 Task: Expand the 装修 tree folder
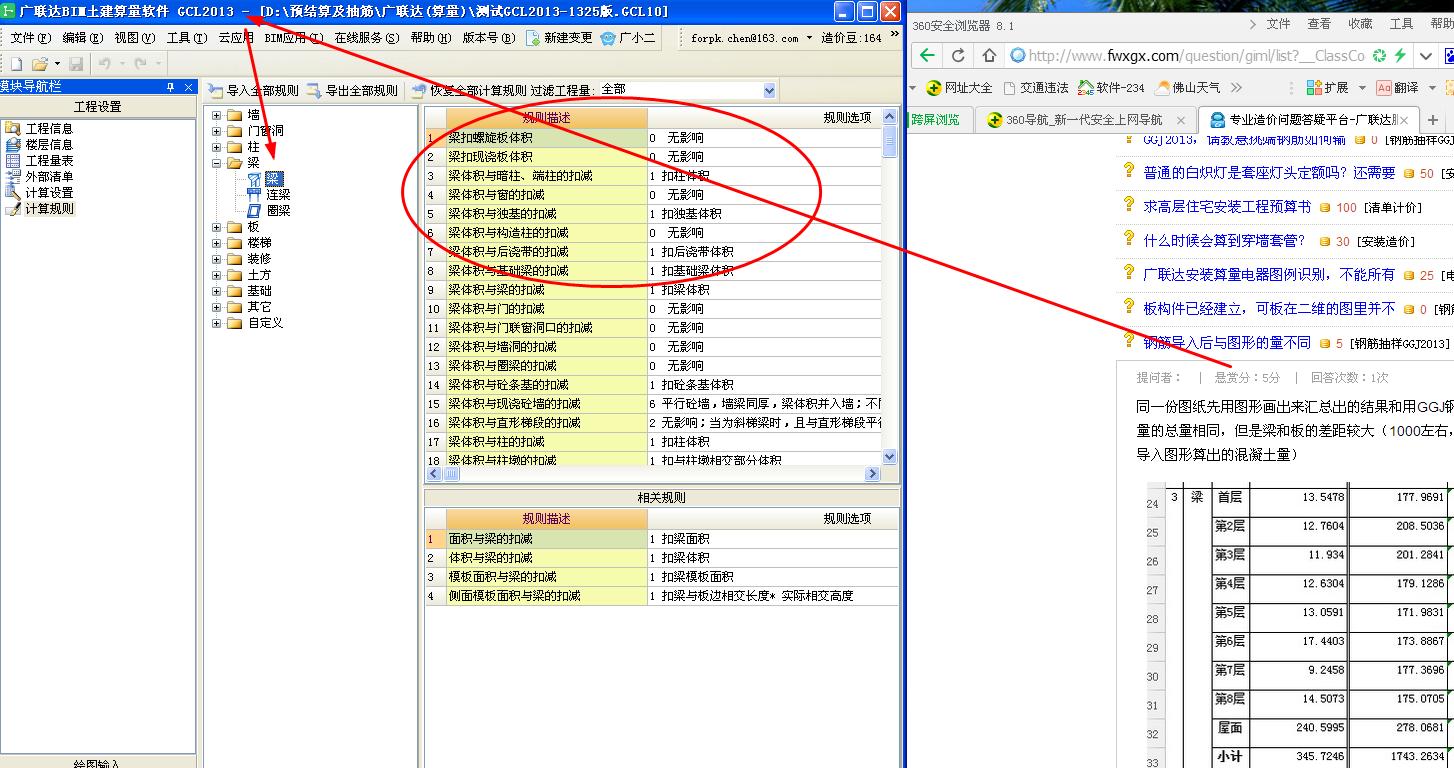pos(216,259)
